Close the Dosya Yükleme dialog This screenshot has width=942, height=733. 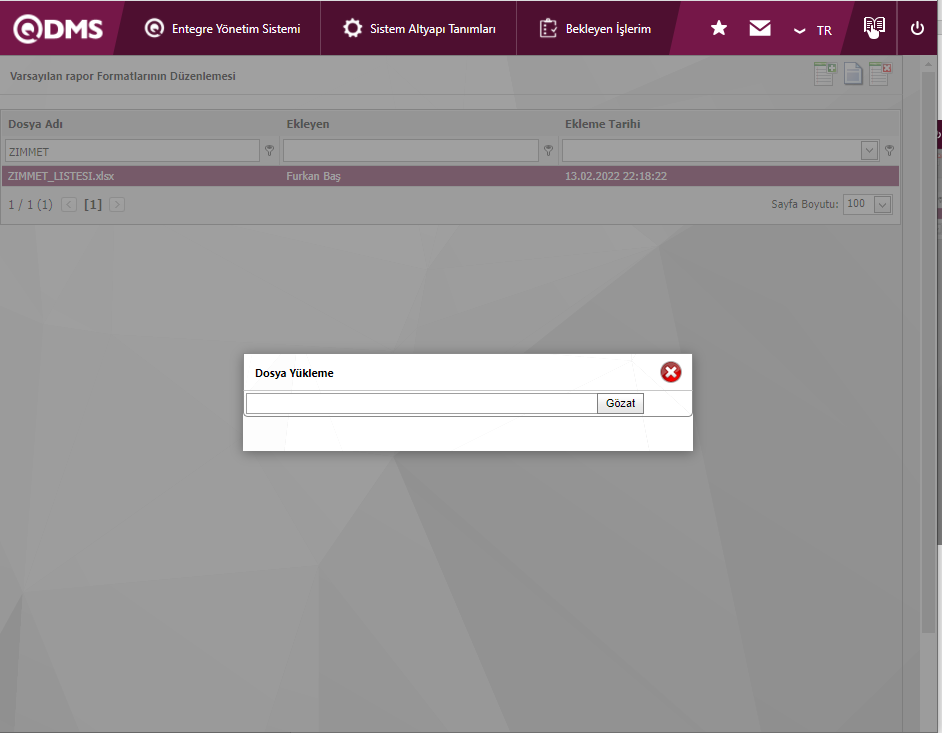pos(670,373)
